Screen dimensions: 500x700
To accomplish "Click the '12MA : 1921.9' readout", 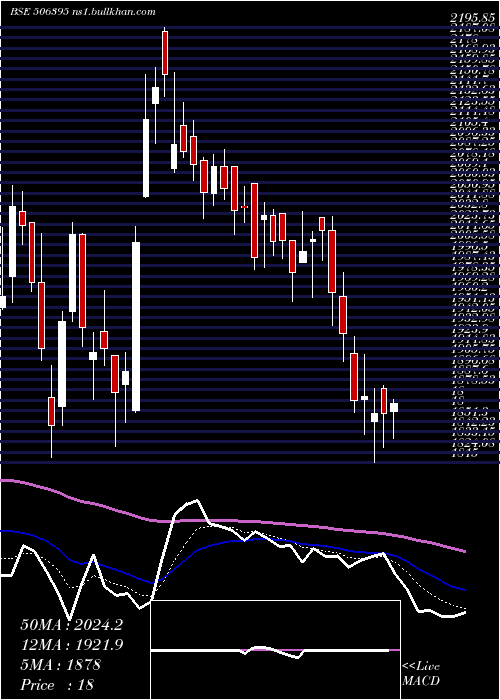I will click(72, 645).
